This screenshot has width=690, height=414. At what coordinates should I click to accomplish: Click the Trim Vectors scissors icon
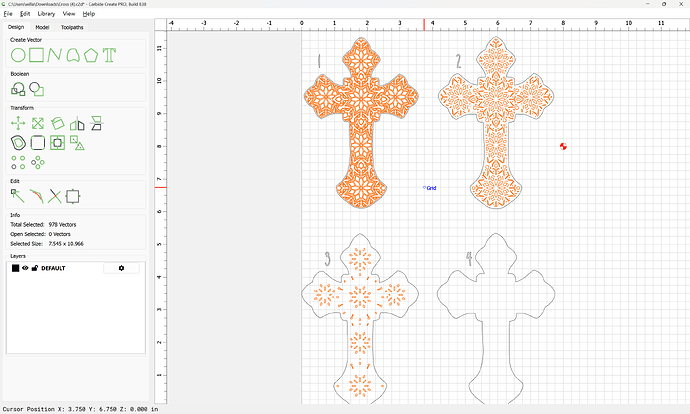[x=55, y=195]
